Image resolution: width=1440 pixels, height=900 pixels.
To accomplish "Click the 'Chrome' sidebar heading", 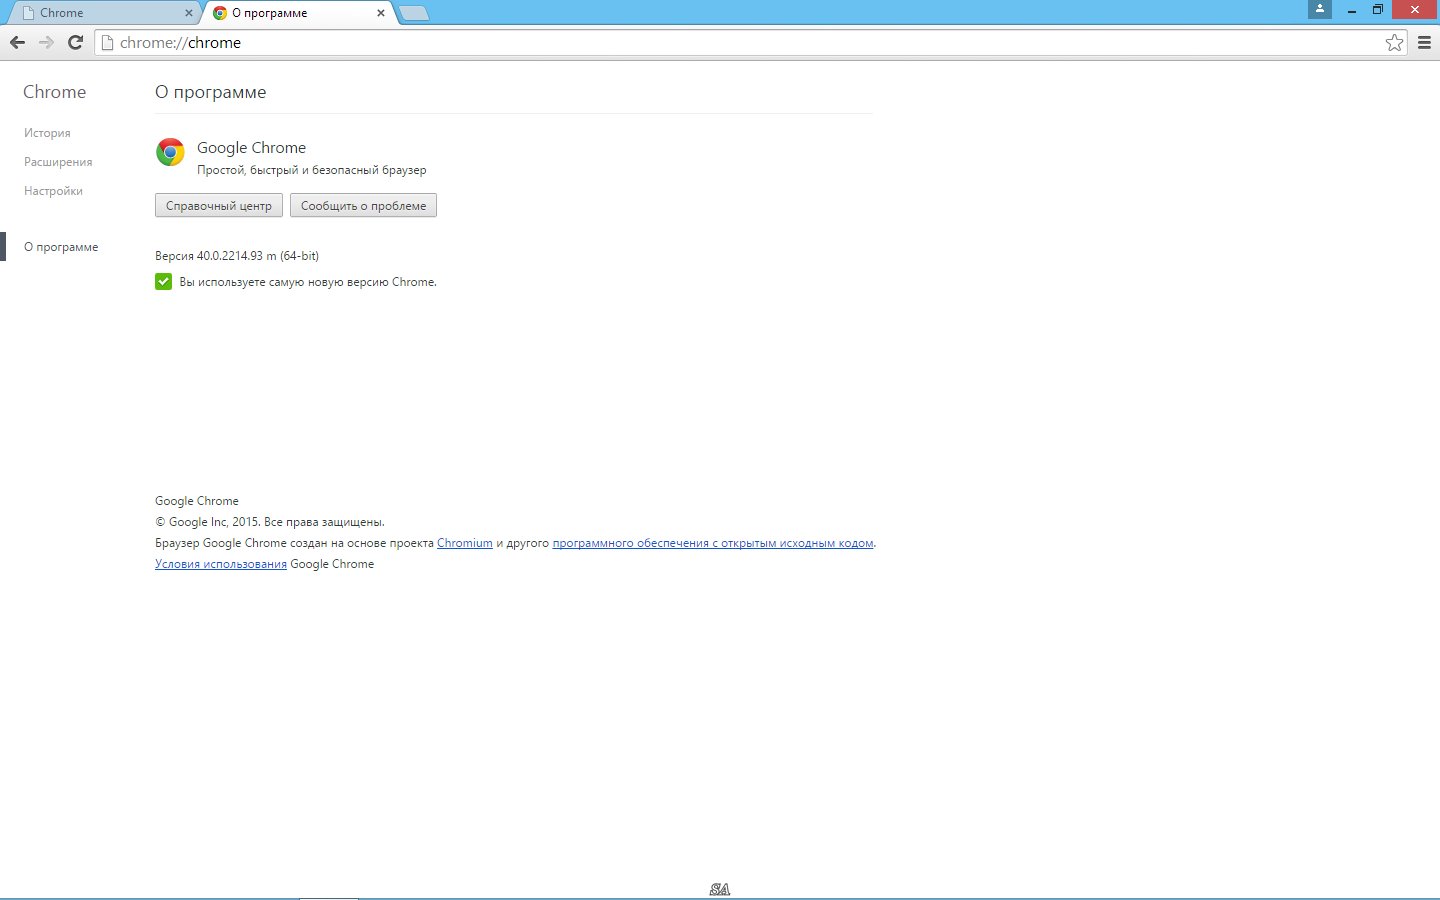I will click(x=54, y=92).
